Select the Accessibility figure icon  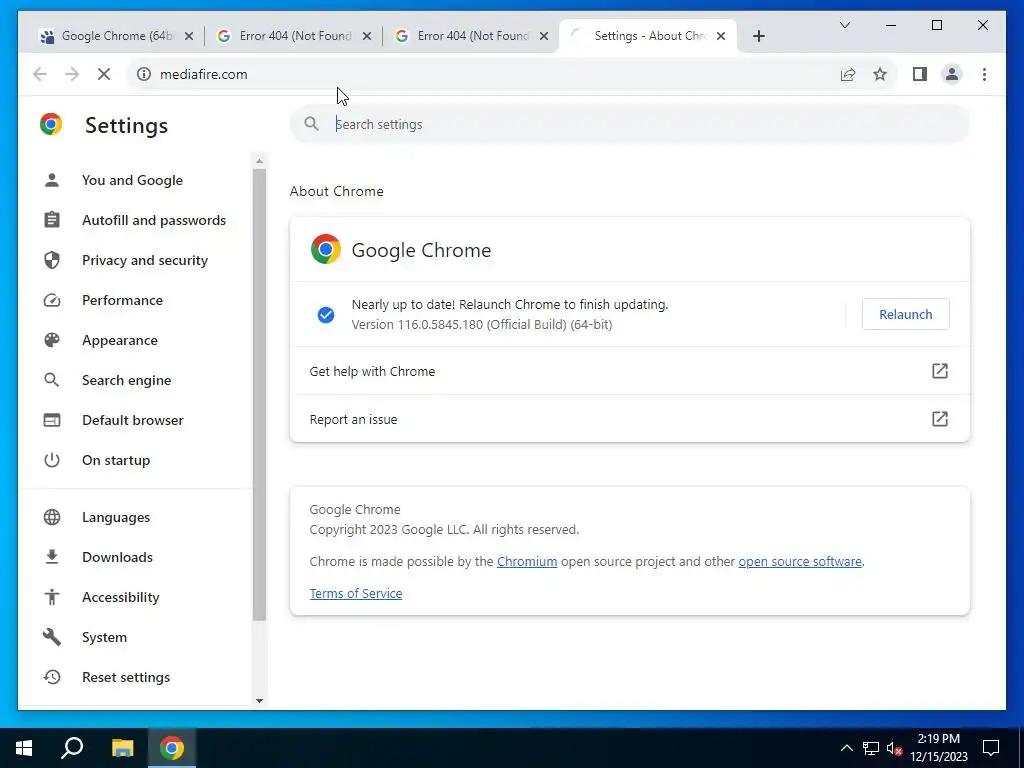[52, 597]
